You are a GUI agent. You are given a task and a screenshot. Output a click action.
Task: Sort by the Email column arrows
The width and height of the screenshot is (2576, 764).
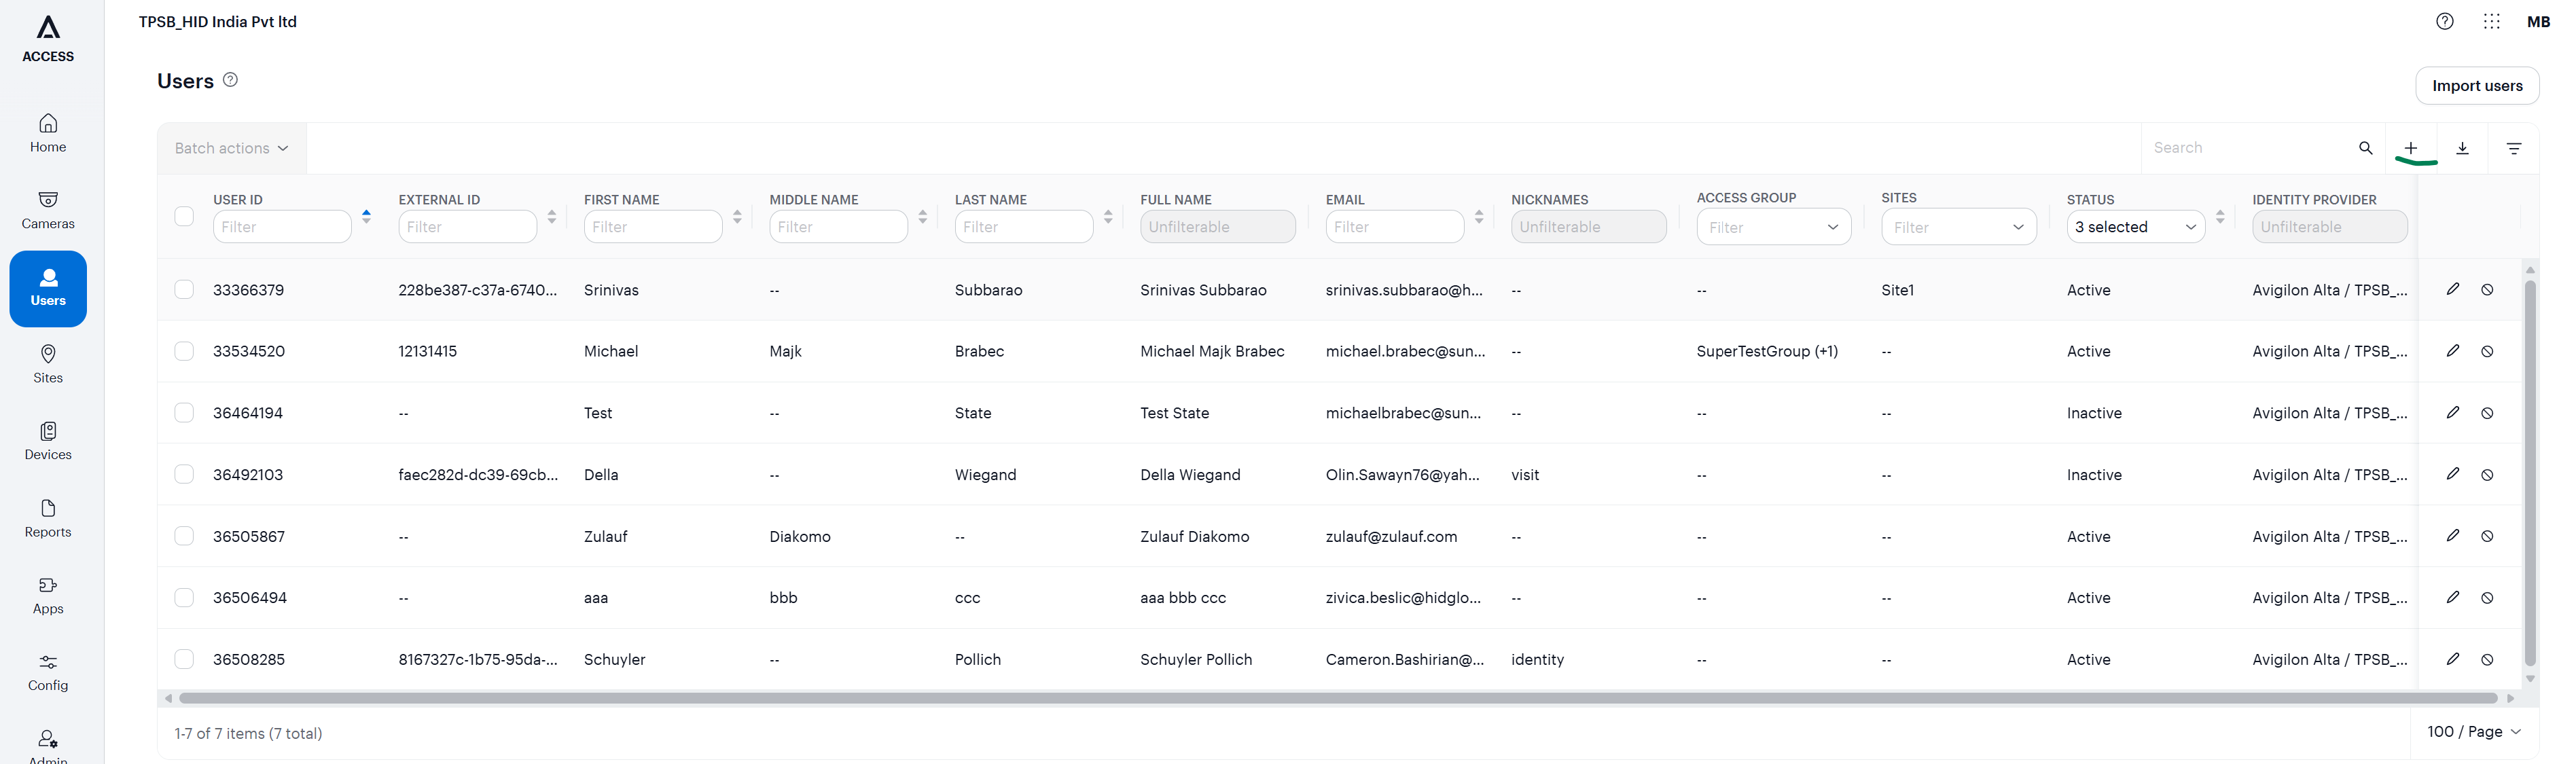tap(1479, 216)
